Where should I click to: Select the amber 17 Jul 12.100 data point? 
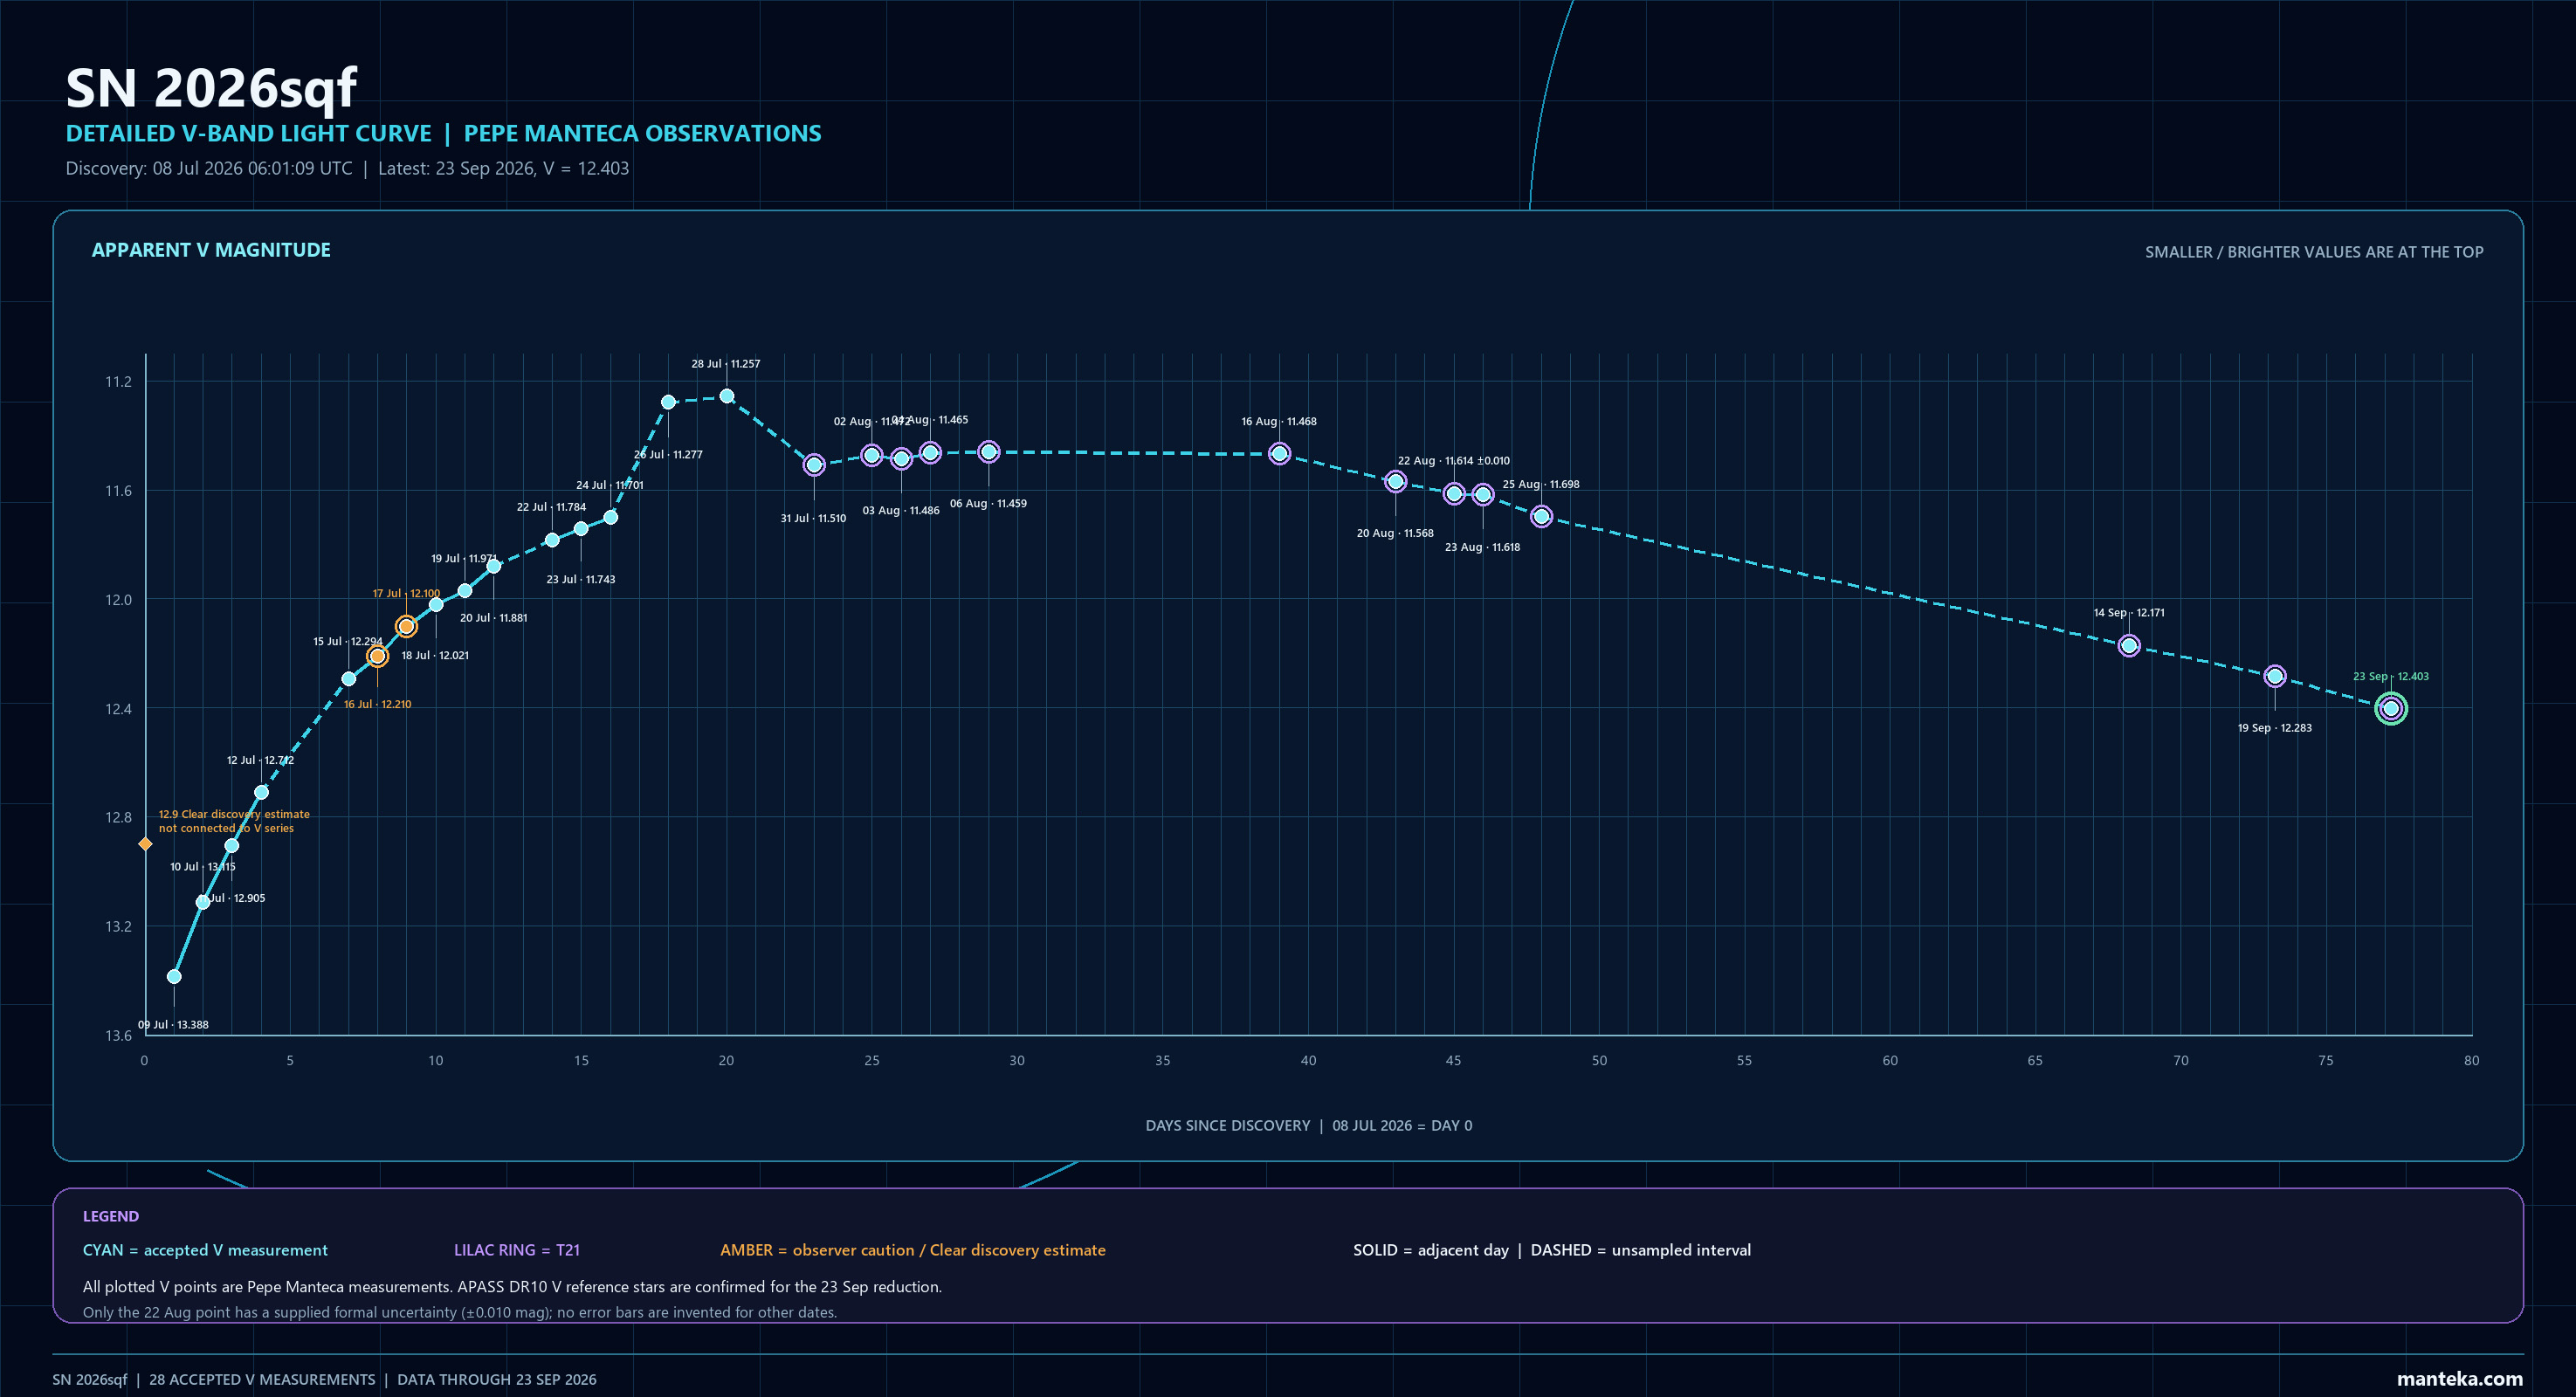[x=406, y=626]
